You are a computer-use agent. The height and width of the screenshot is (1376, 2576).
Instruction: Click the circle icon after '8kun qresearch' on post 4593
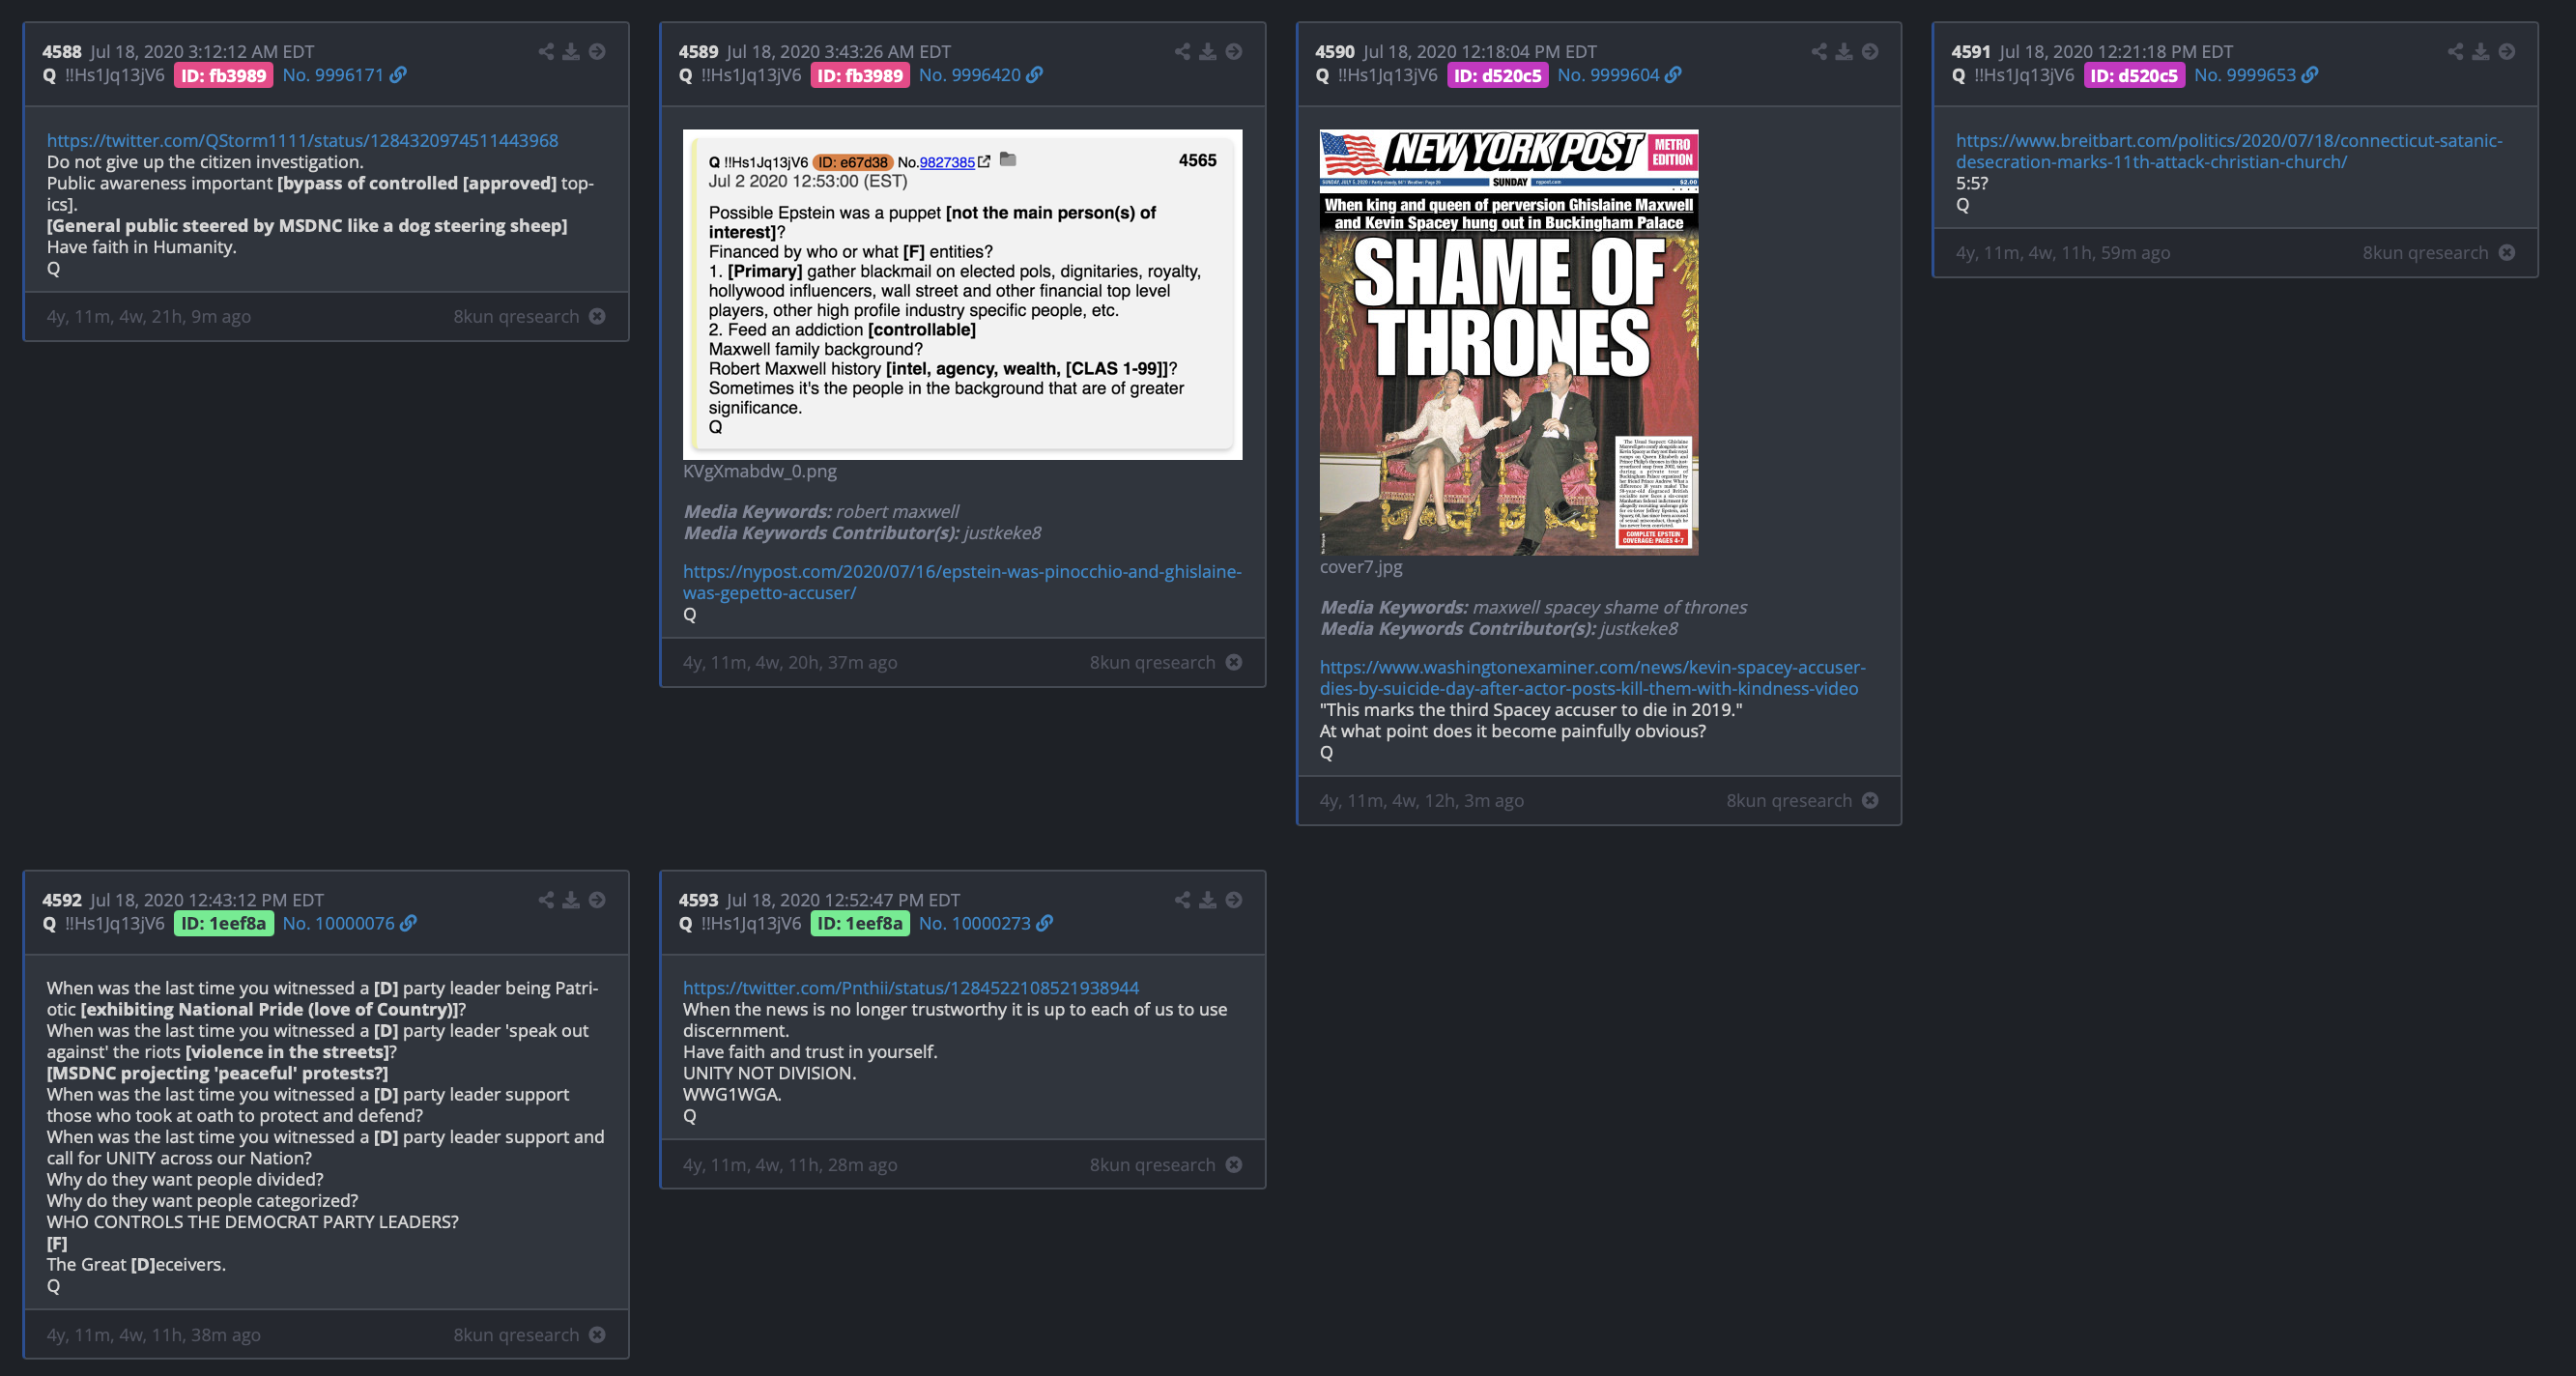(1234, 1164)
